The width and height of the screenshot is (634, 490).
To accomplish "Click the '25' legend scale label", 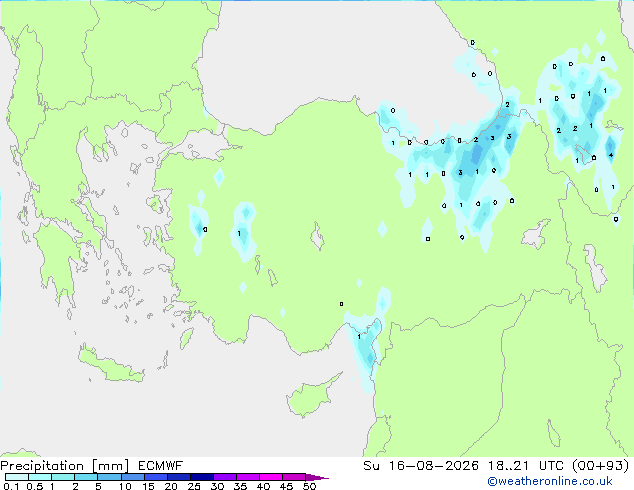I will [x=194, y=486].
